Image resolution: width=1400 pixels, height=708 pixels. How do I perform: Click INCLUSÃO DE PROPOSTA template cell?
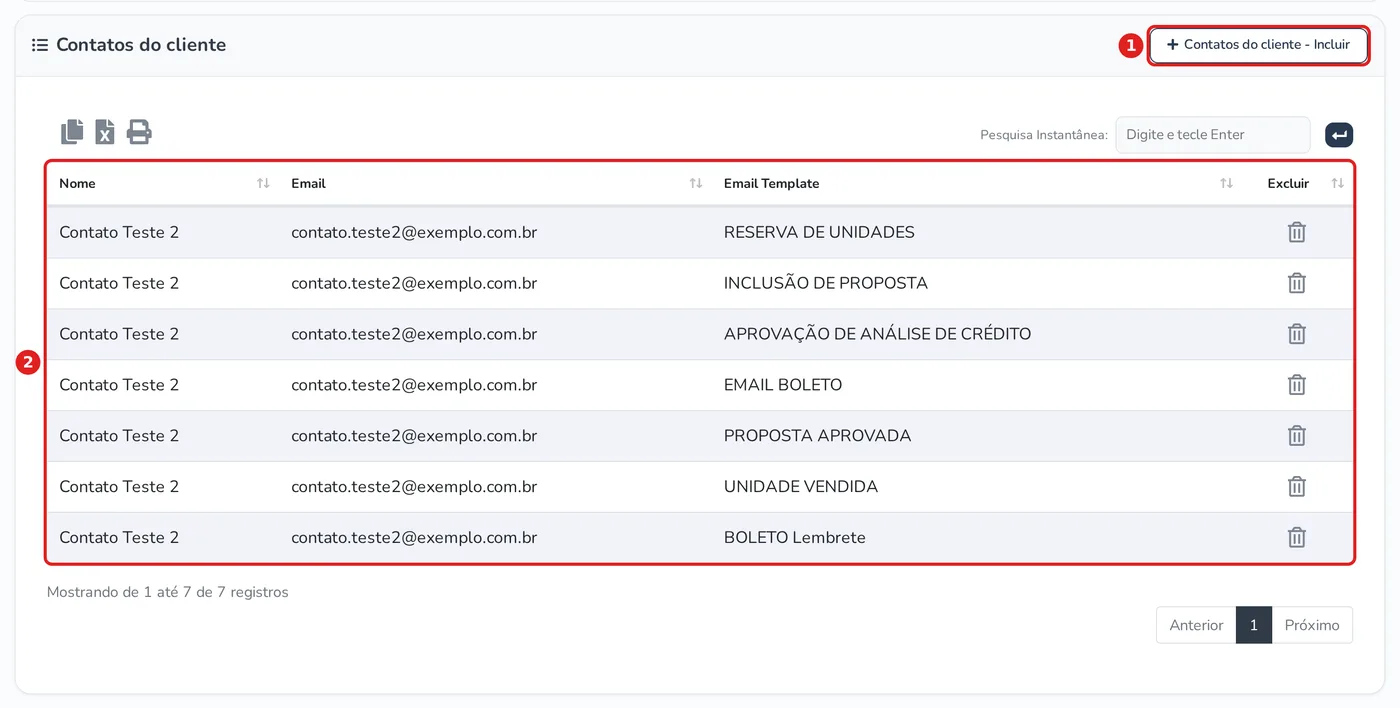coord(826,283)
